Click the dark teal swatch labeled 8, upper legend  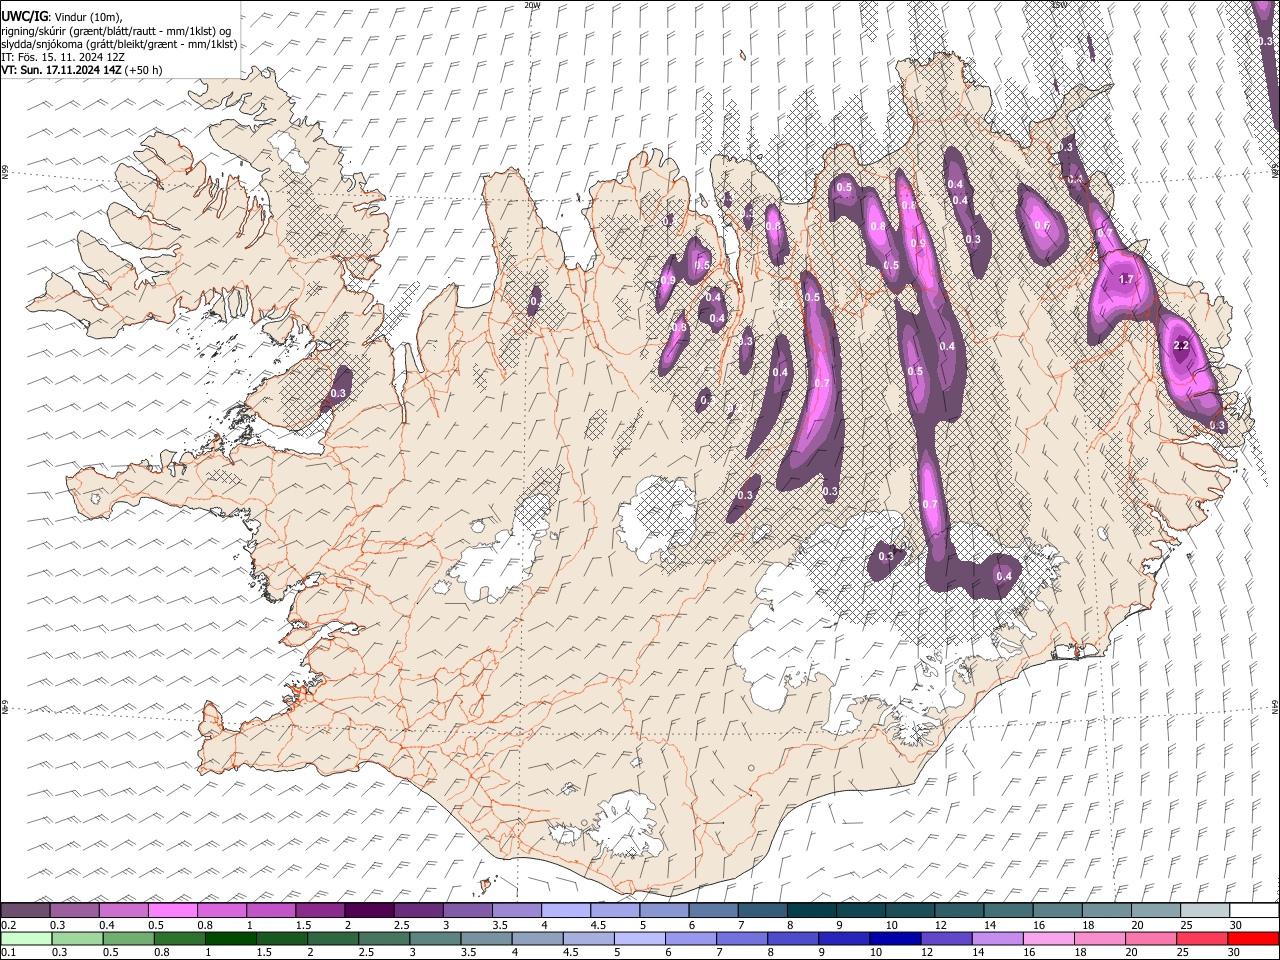pyautogui.click(x=811, y=910)
